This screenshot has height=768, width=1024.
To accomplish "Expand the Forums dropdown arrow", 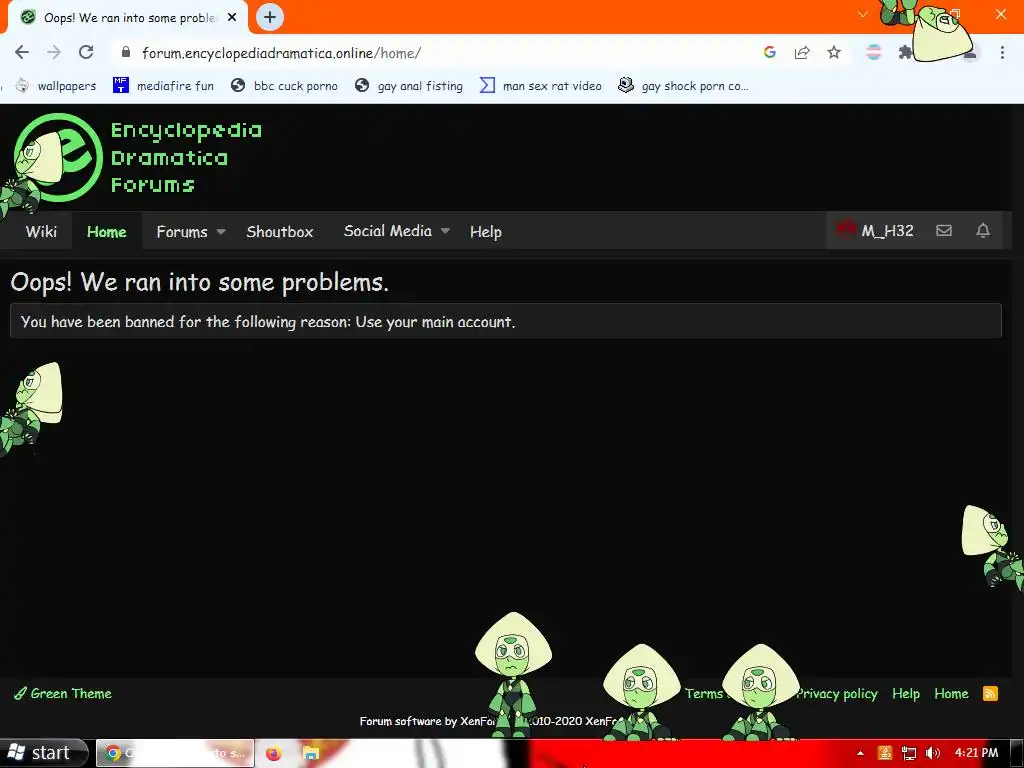I will (221, 232).
